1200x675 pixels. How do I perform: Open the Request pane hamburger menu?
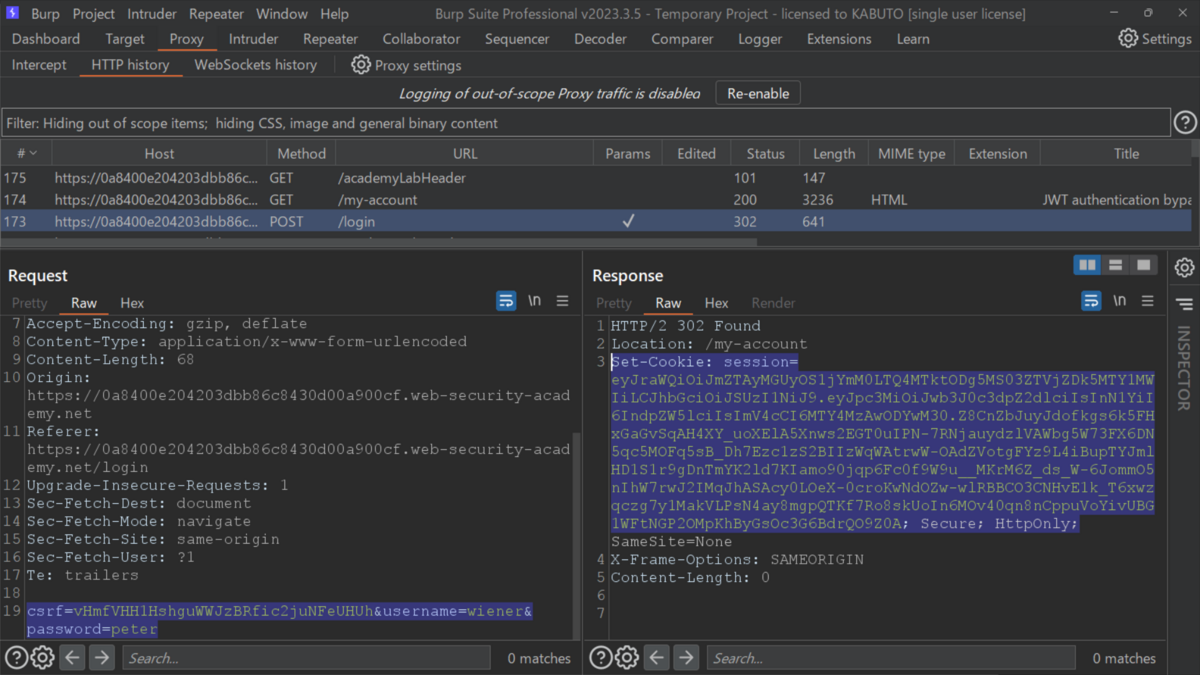(x=563, y=301)
